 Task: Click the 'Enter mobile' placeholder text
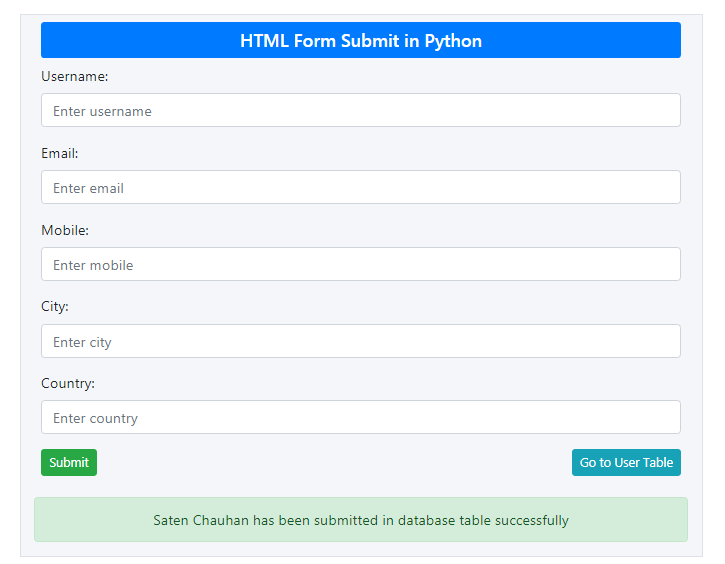click(93, 265)
